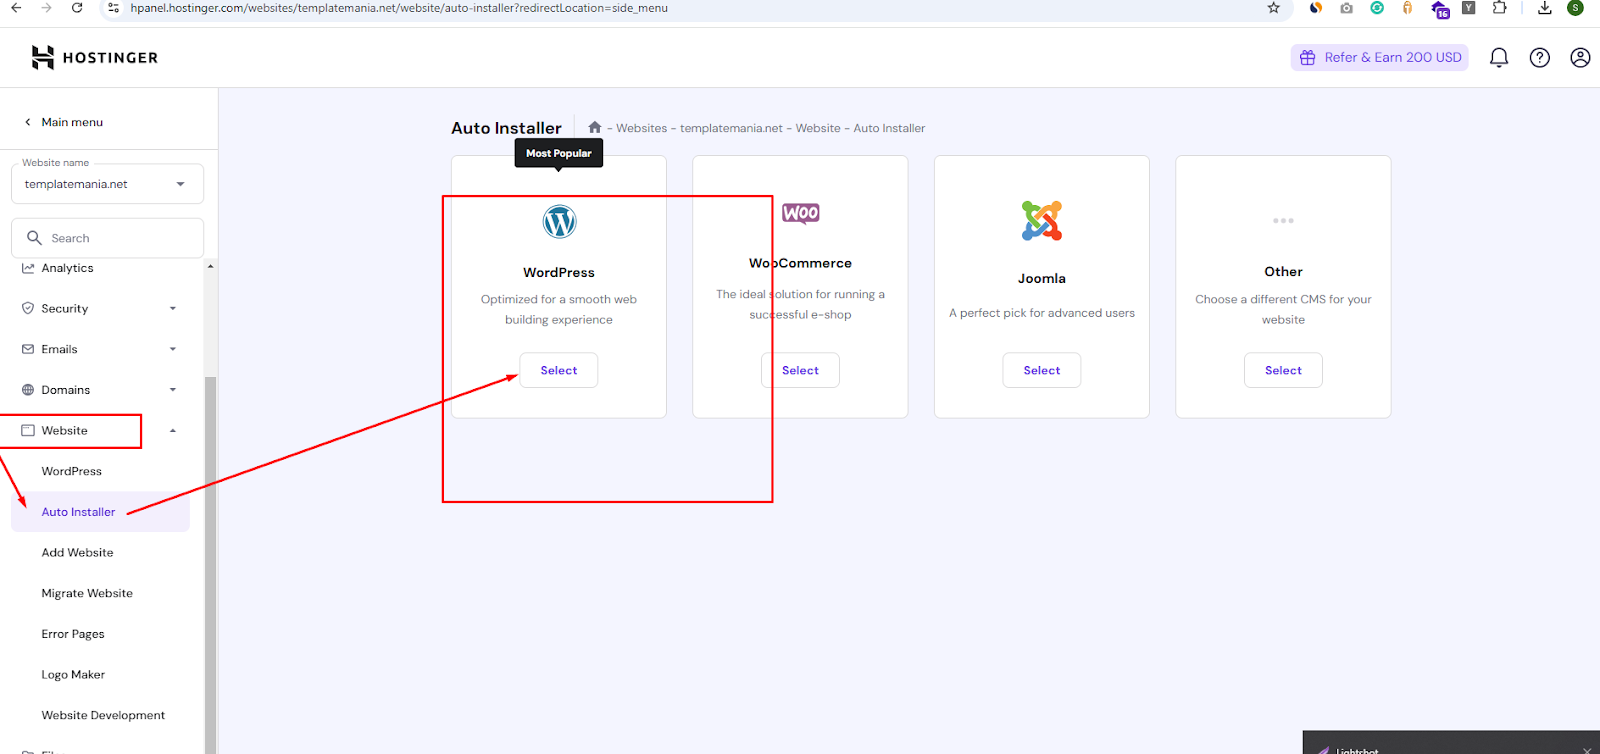Expand the Security menu arrow

(x=173, y=309)
